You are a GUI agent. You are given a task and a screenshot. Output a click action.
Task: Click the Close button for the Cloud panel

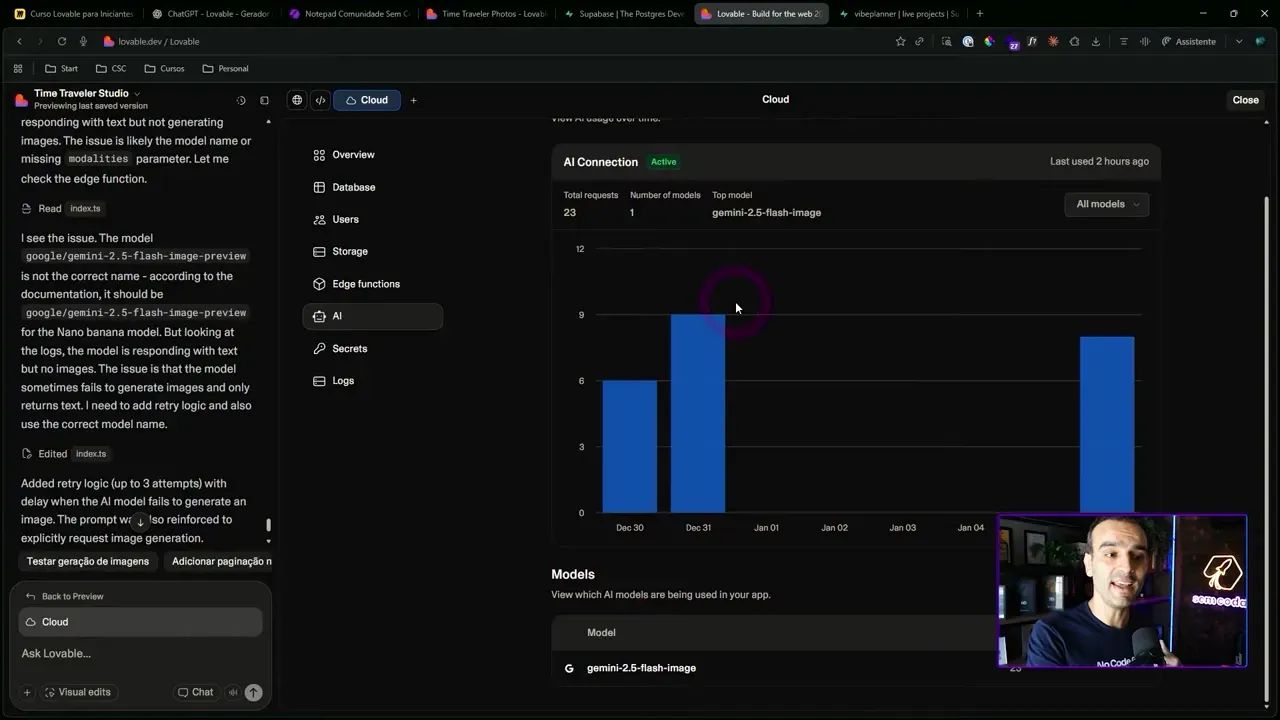click(1244, 100)
